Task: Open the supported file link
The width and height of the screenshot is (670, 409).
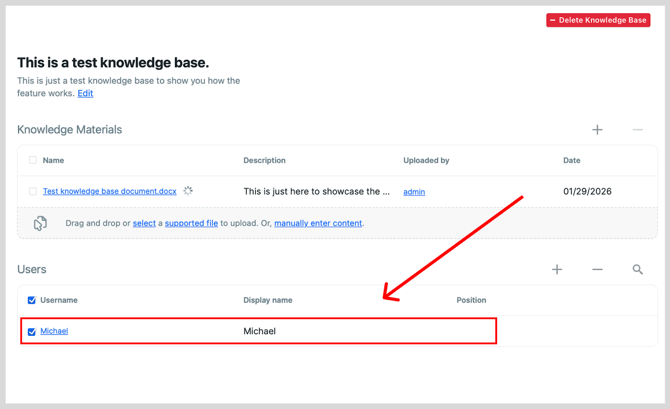Action: (x=191, y=223)
